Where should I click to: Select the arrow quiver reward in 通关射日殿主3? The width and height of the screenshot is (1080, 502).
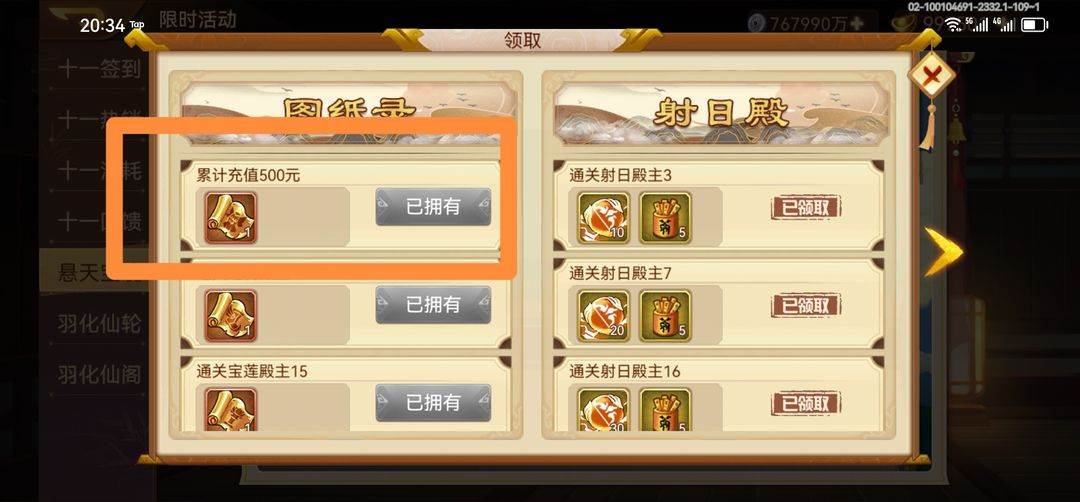[x=665, y=218]
